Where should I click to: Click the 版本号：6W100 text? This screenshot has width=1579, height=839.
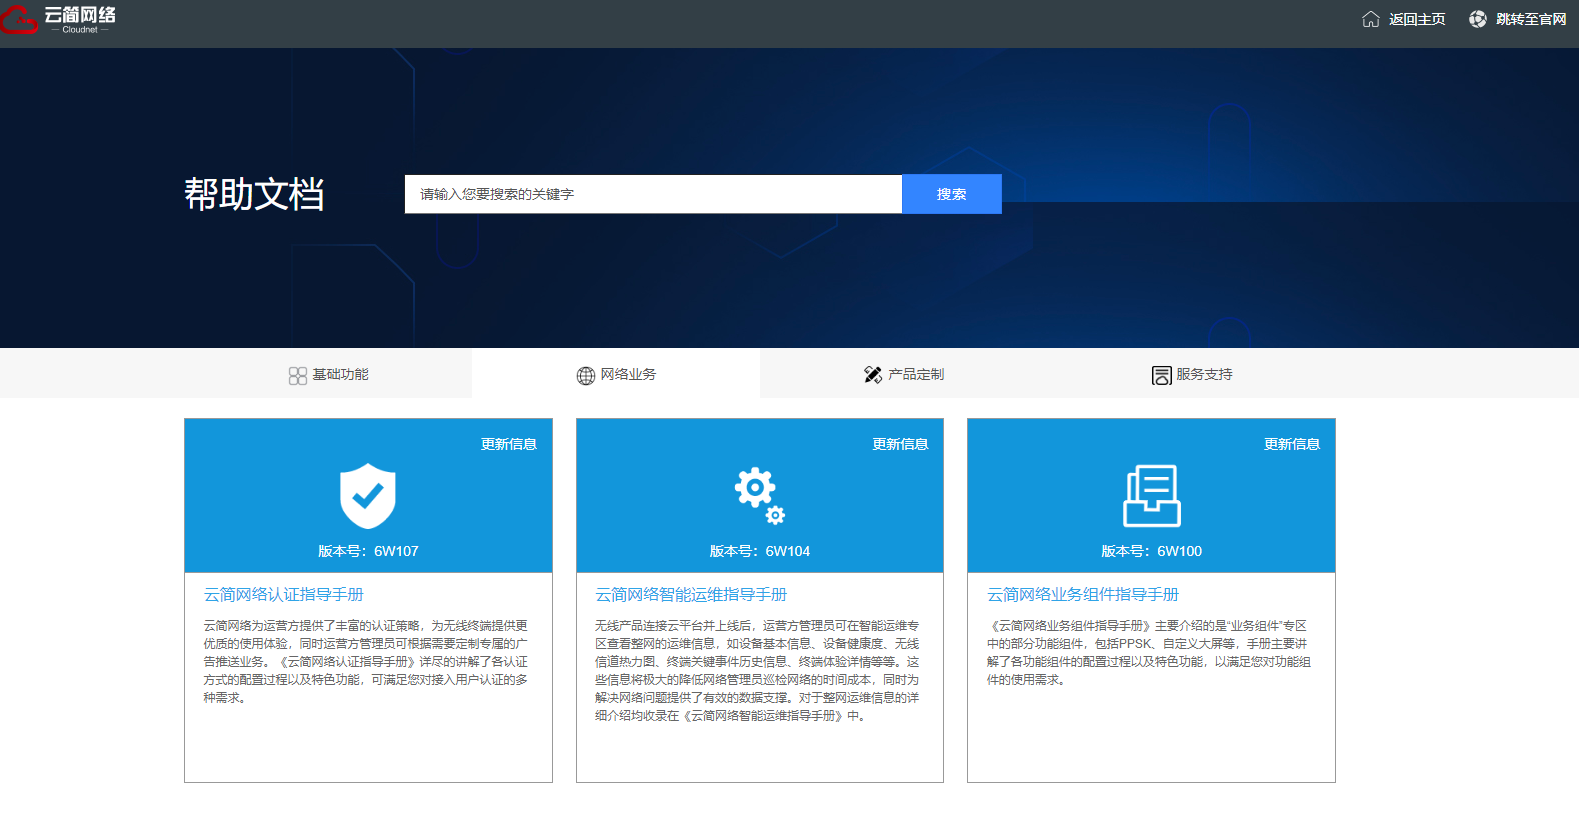1152,551
